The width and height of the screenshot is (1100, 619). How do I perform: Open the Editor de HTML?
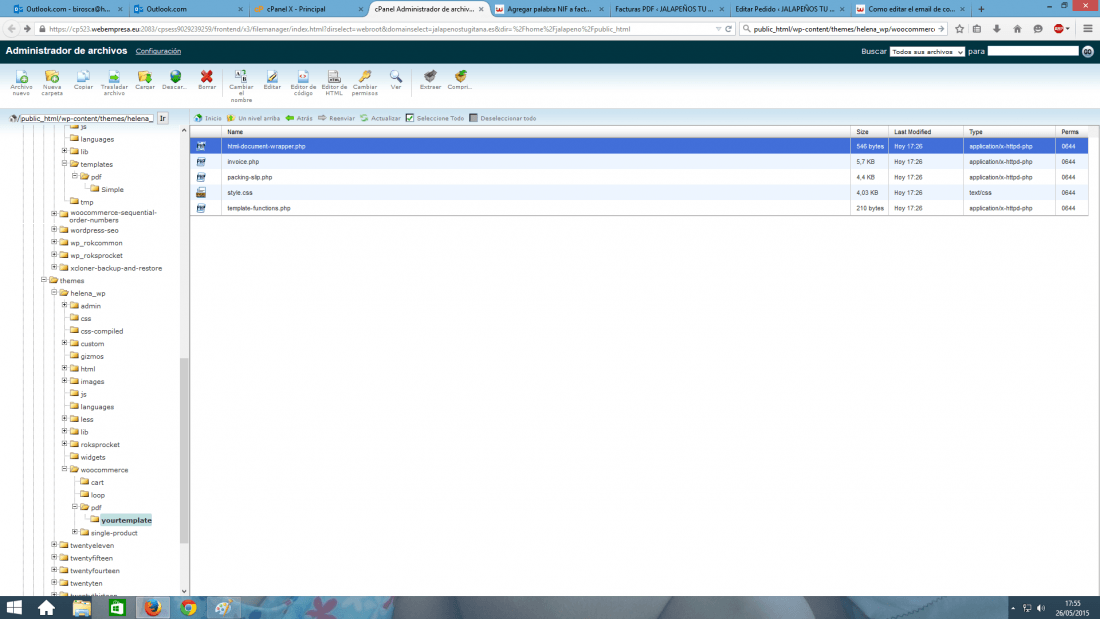tap(334, 82)
